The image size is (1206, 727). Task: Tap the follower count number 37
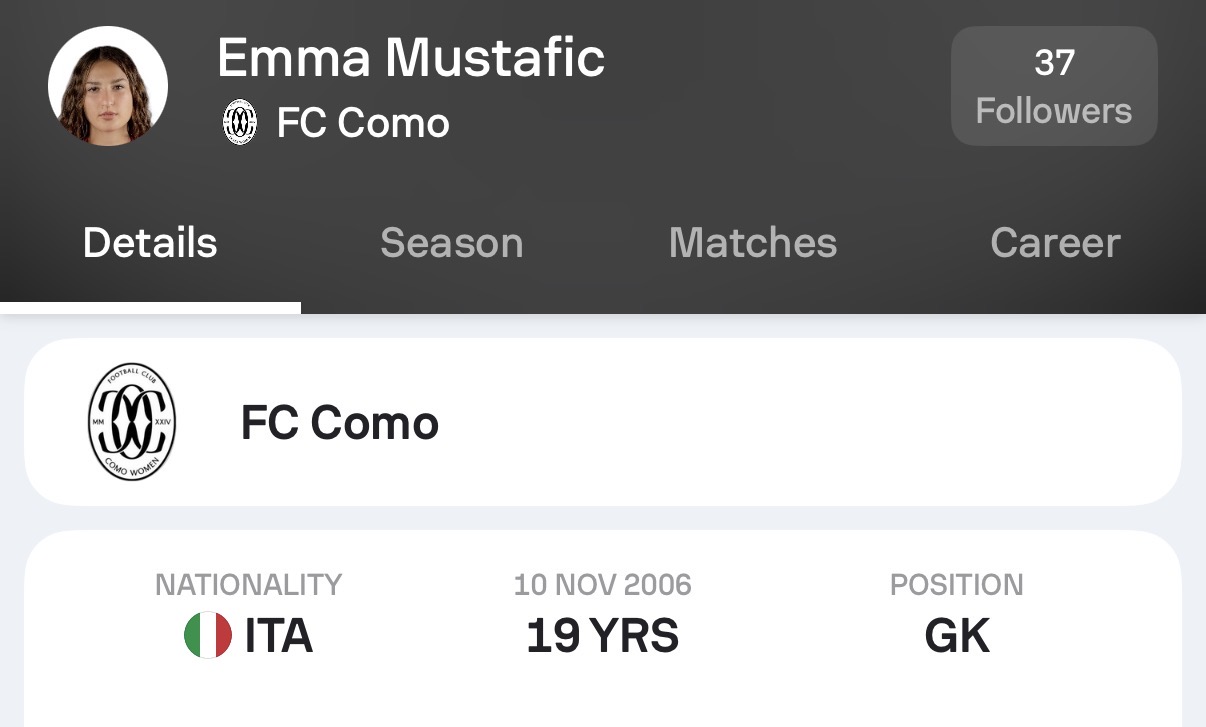click(1054, 63)
